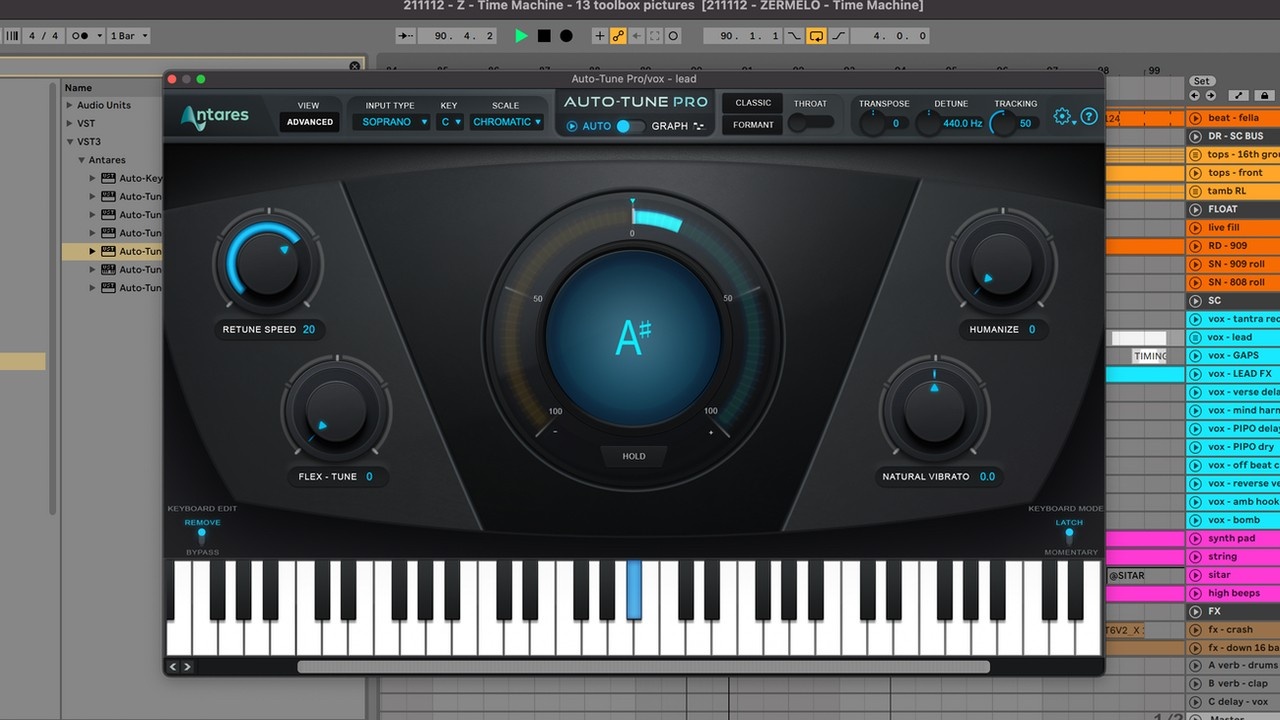Click the Set locator button
The image size is (1280, 720).
click(x=1201, y=81)
